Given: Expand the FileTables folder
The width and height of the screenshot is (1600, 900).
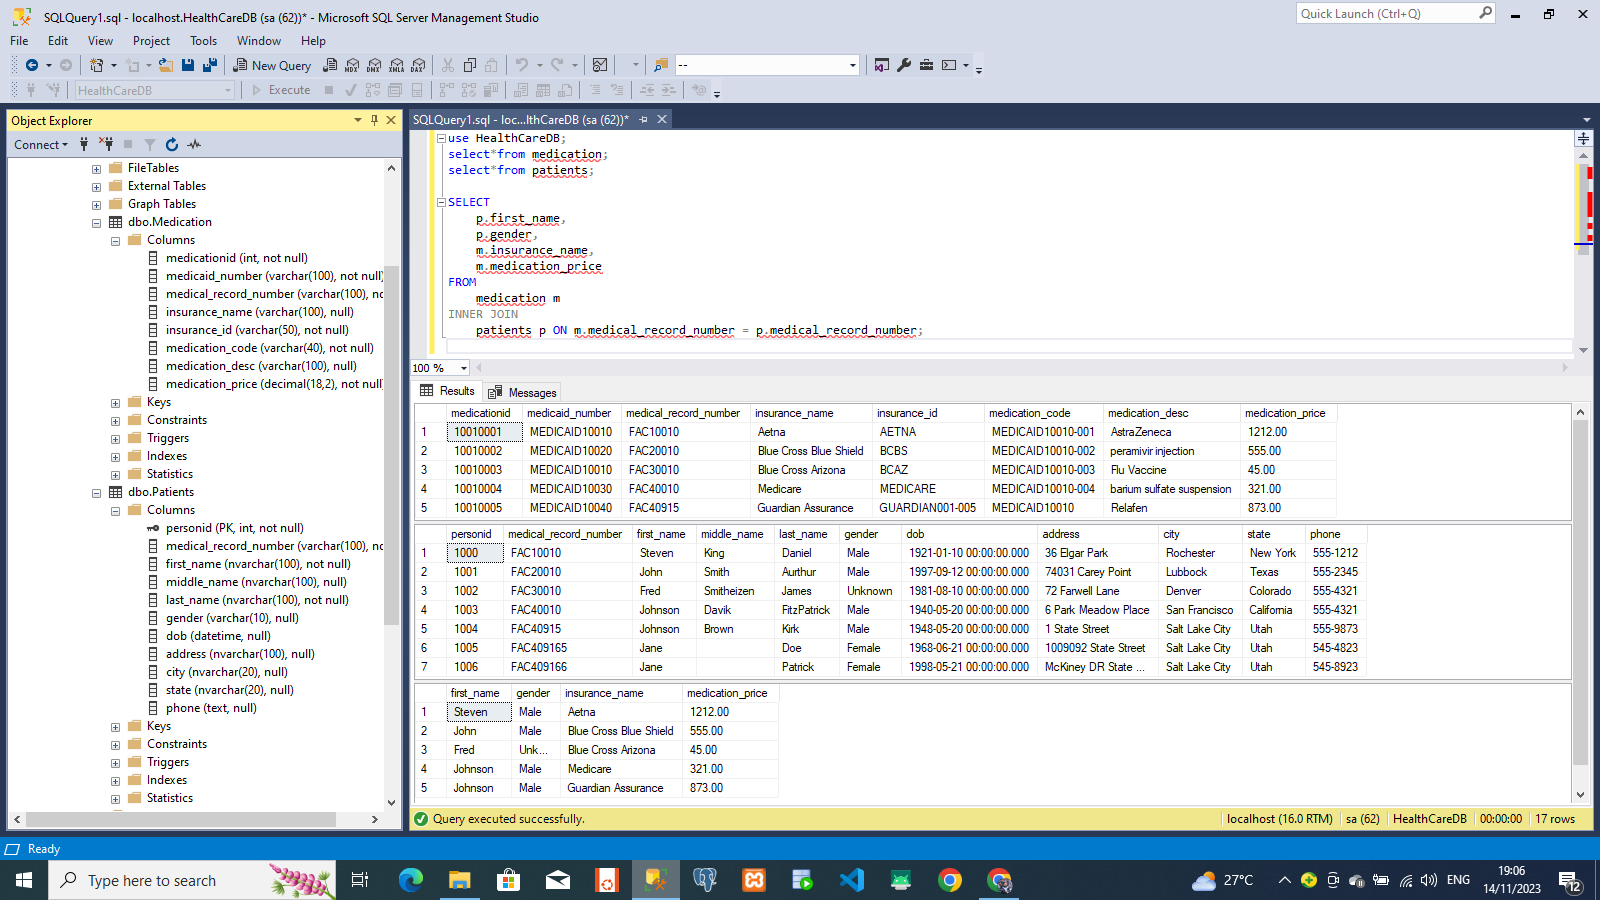Looking at the screenshot, I should click(x=96, y=169).
